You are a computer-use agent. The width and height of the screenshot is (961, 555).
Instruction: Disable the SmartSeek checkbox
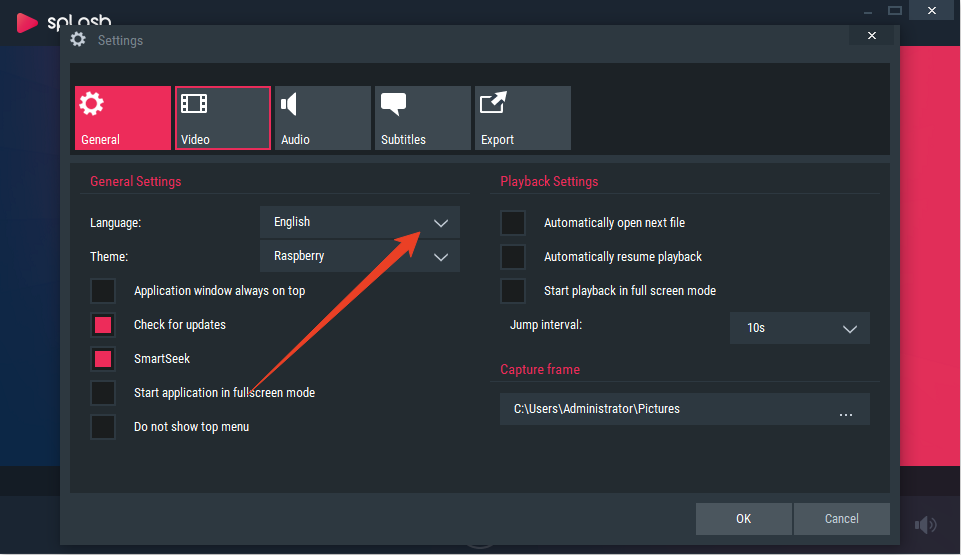103,359
